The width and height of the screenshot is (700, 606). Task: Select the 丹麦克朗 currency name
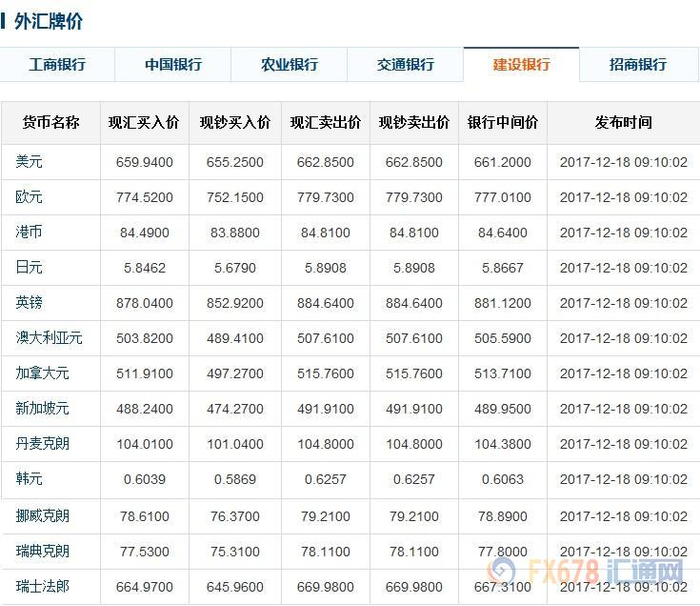click(x=42, y=444)
